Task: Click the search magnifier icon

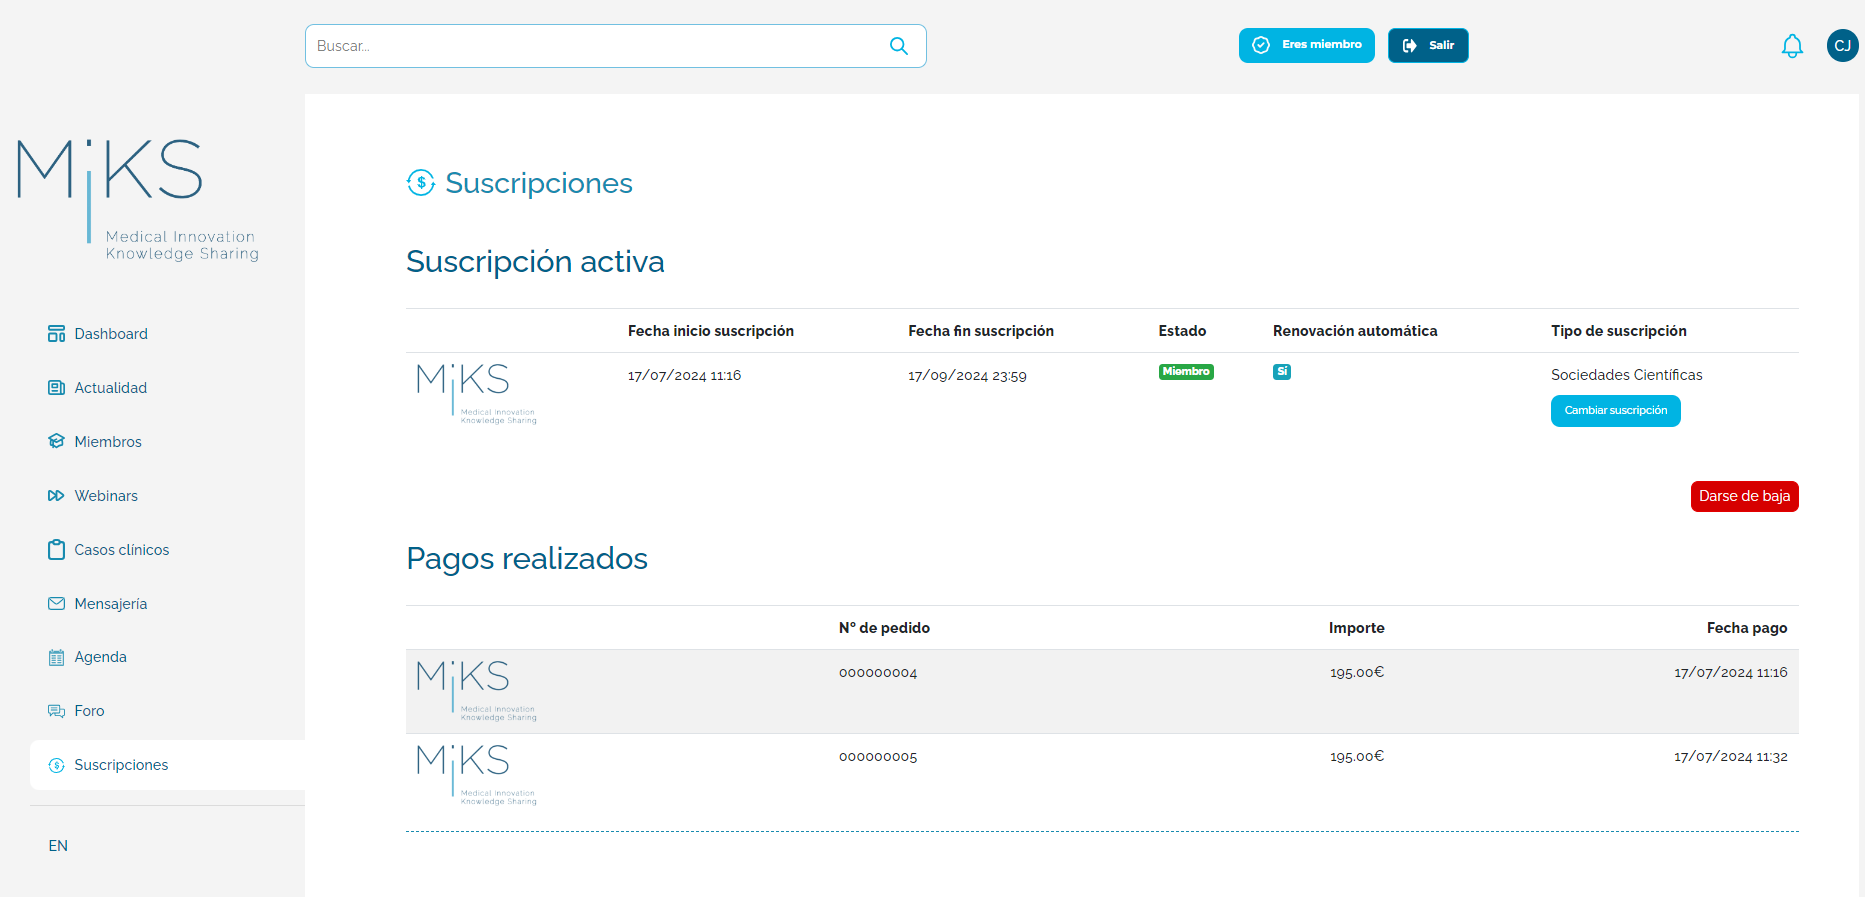Action: (x=898, y=46)
